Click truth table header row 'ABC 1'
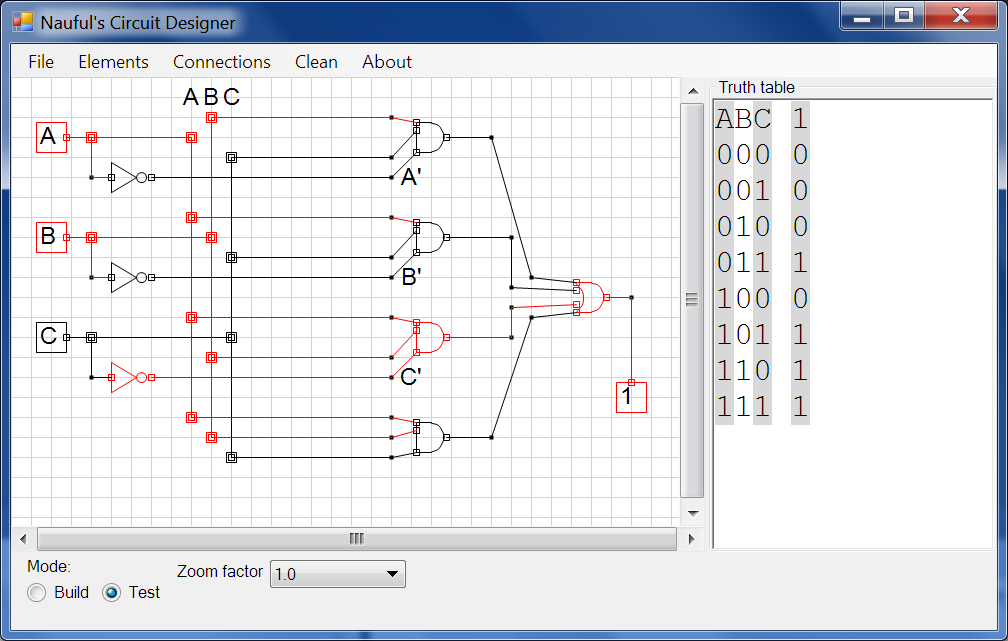Viewport: 1008px width, 641px height. coord(762,119)
